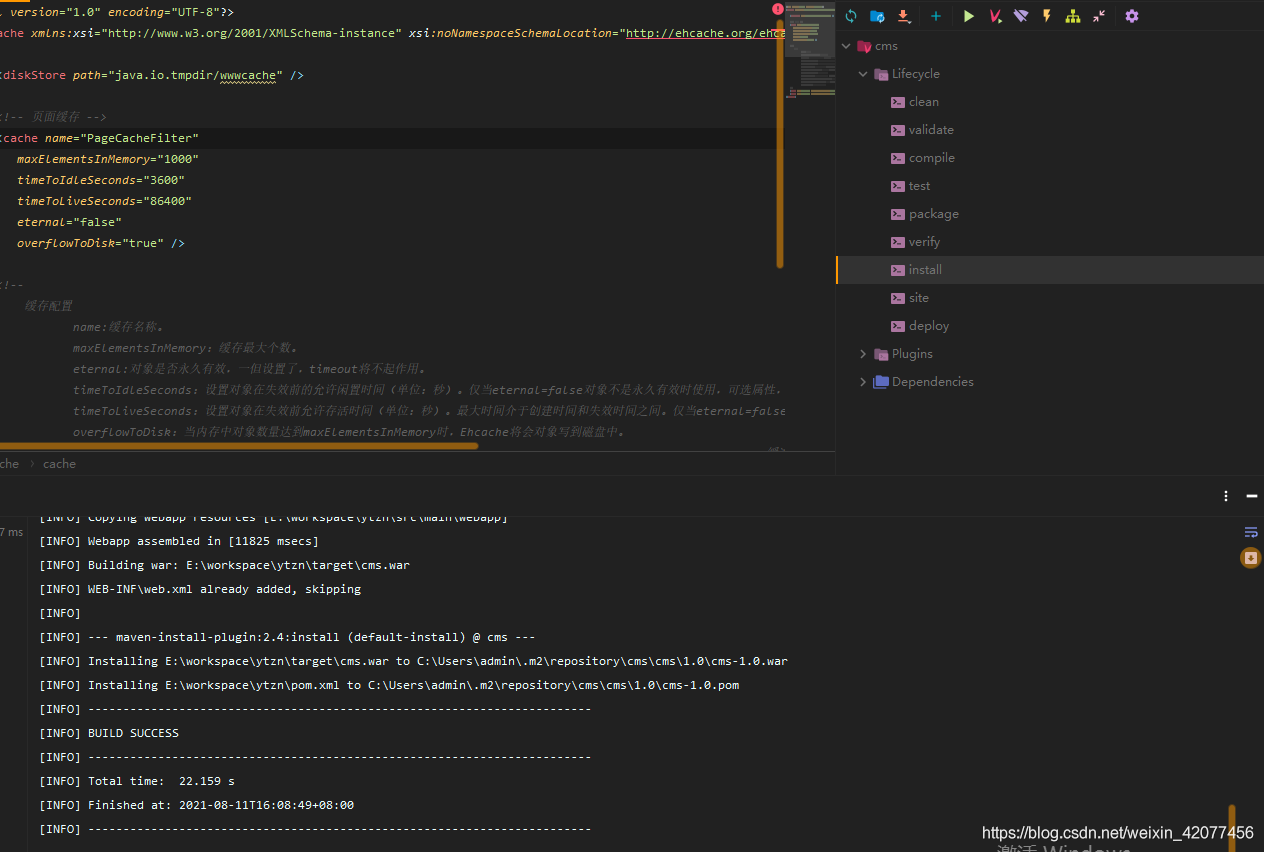
Task: Click Execute Maven Goal icon
Action: coord(995,16)
